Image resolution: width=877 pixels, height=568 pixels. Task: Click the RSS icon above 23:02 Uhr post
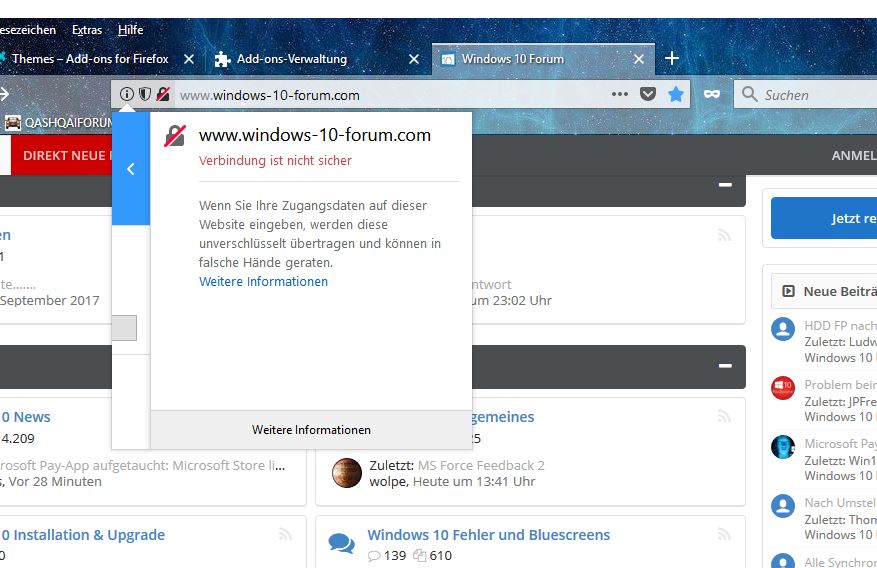(724, 235)
